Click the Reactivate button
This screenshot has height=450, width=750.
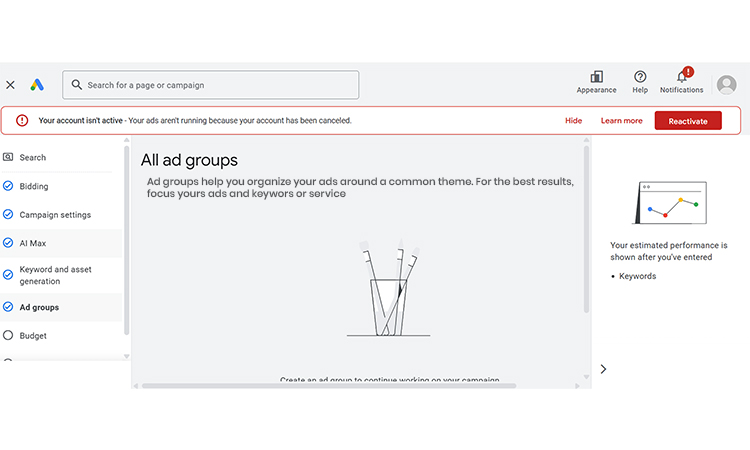(688, 121)
